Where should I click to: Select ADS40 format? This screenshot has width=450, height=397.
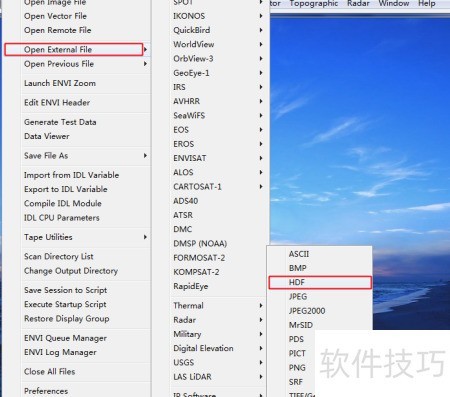[185, 201]
